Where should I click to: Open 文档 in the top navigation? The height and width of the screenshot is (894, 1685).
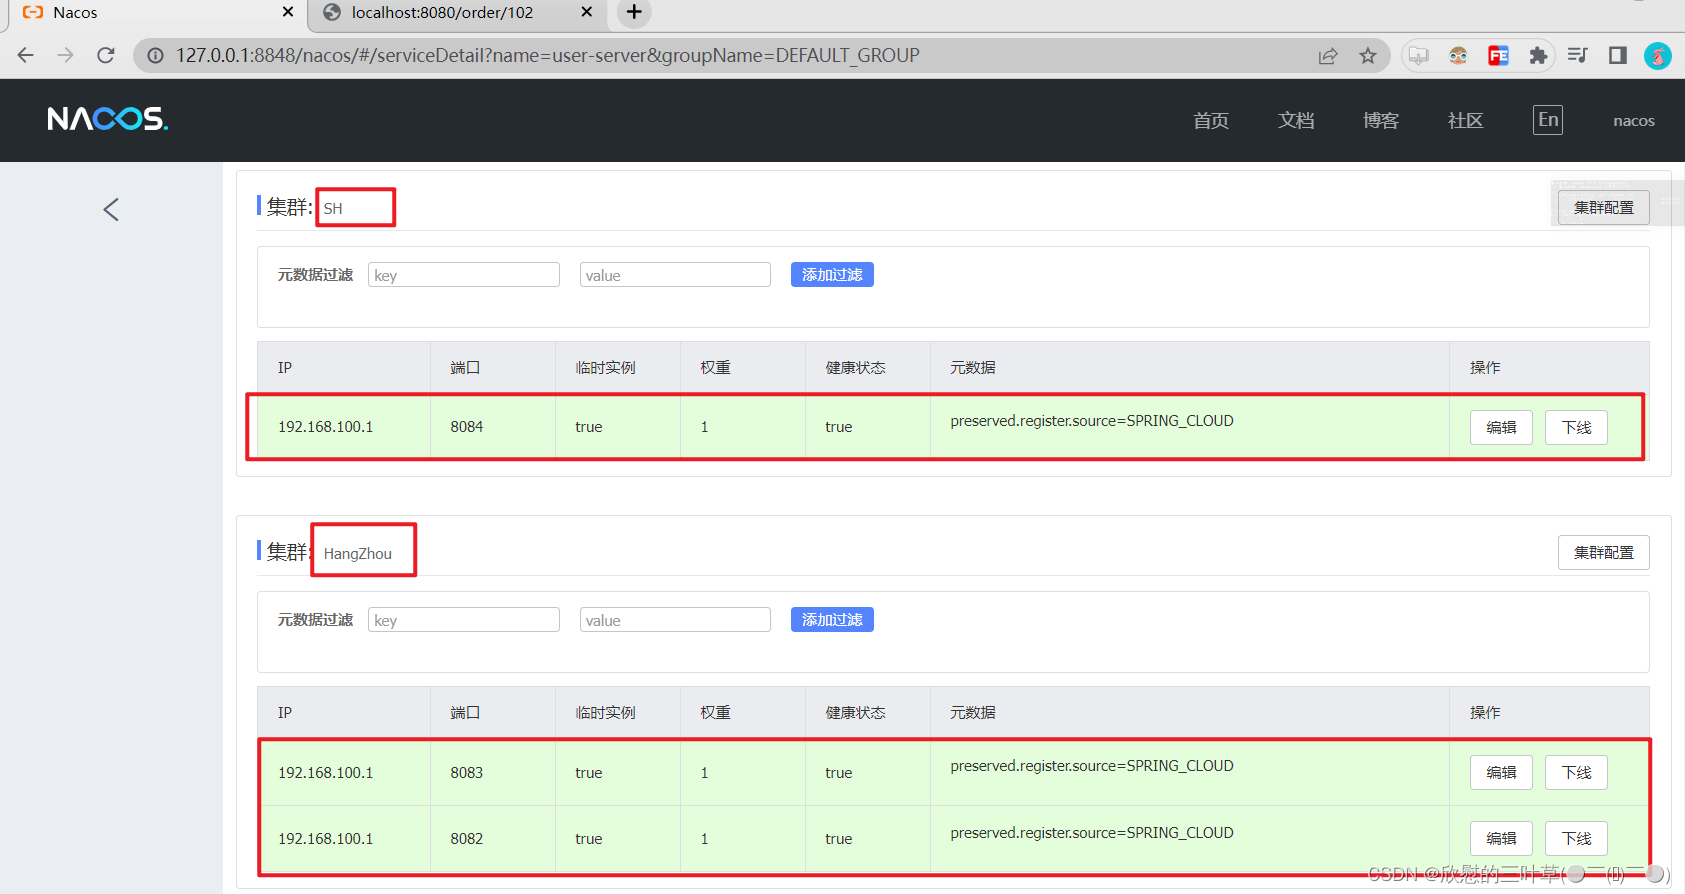[1296, 121]
